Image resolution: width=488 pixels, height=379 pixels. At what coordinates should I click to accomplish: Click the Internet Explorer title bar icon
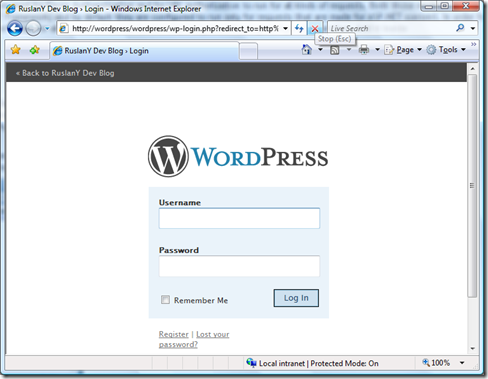click(x=11, y=9)
